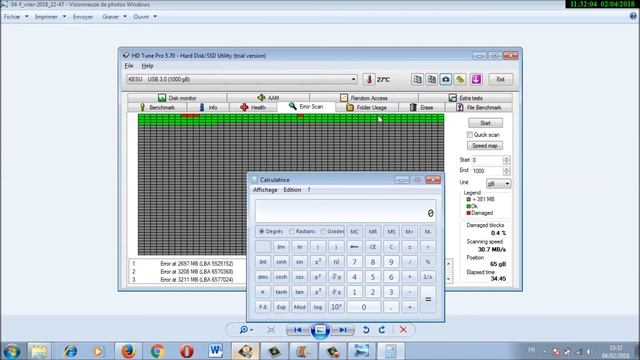
Task: Switch to the Health tab
Action: (253, 107)
